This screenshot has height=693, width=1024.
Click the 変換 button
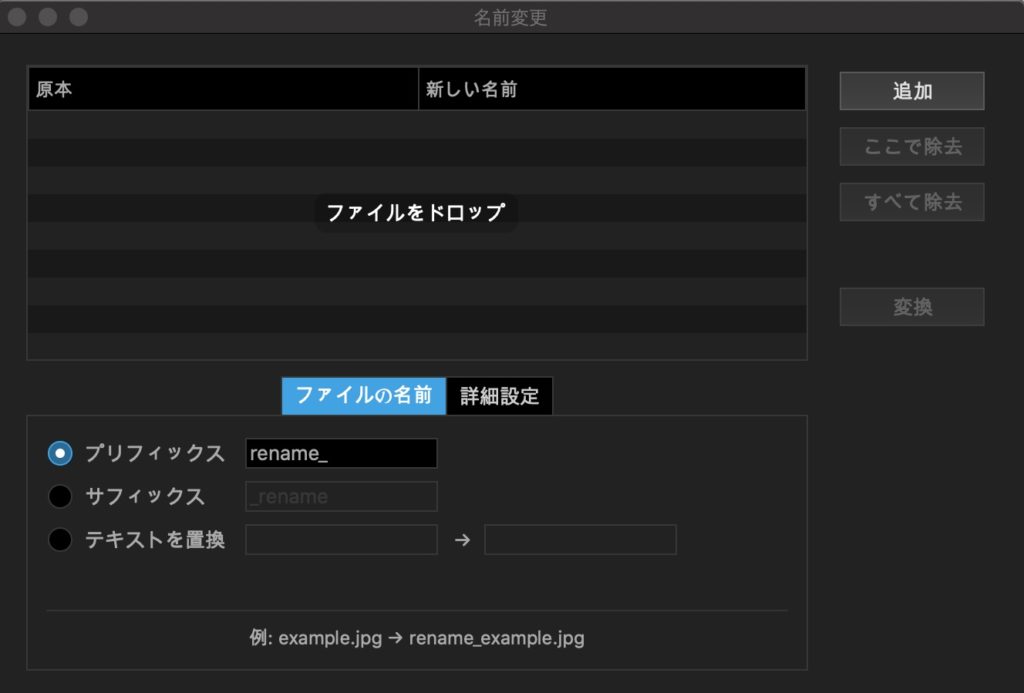coord(912,306)
